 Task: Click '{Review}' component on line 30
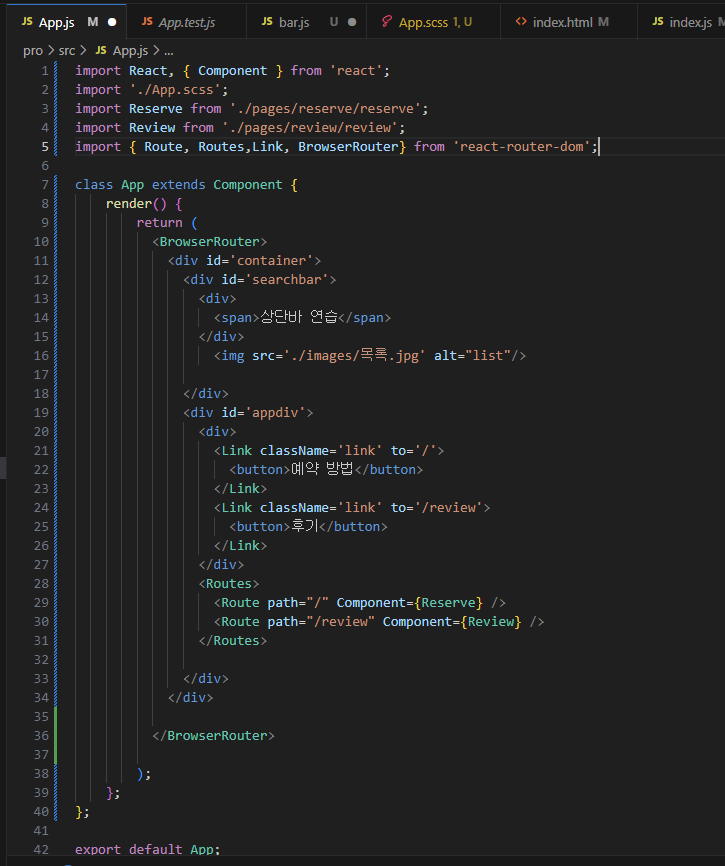point(491,622)
